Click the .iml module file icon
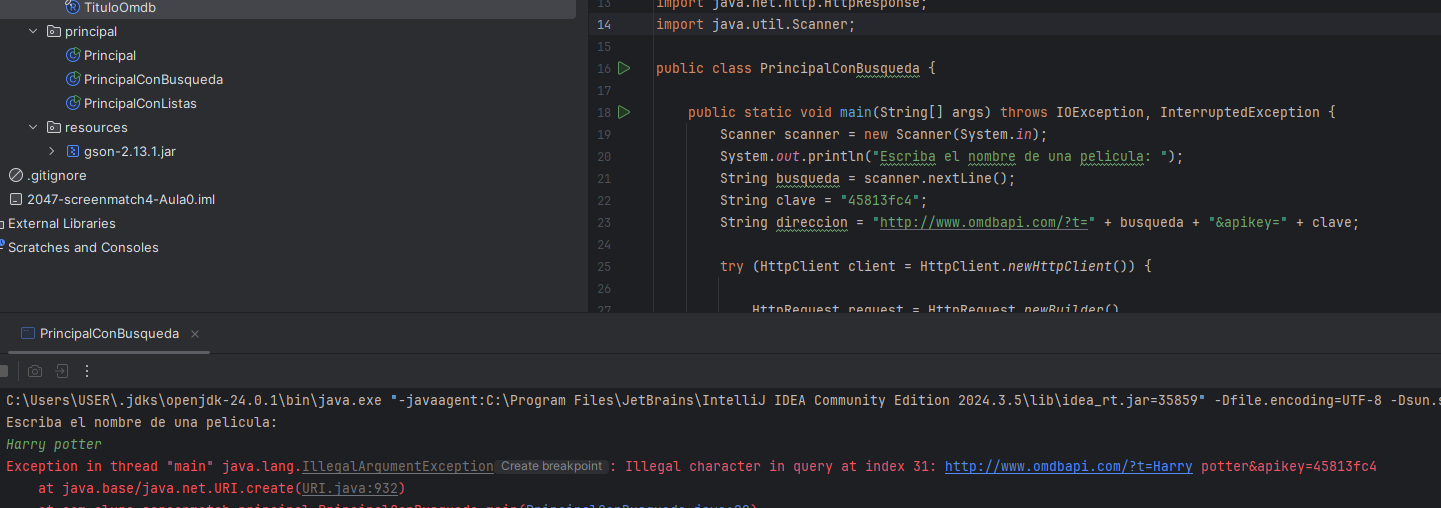Image resolution: width=1441 pixels, height=508 pixels. pyautogui.click(x=15, y=199)
